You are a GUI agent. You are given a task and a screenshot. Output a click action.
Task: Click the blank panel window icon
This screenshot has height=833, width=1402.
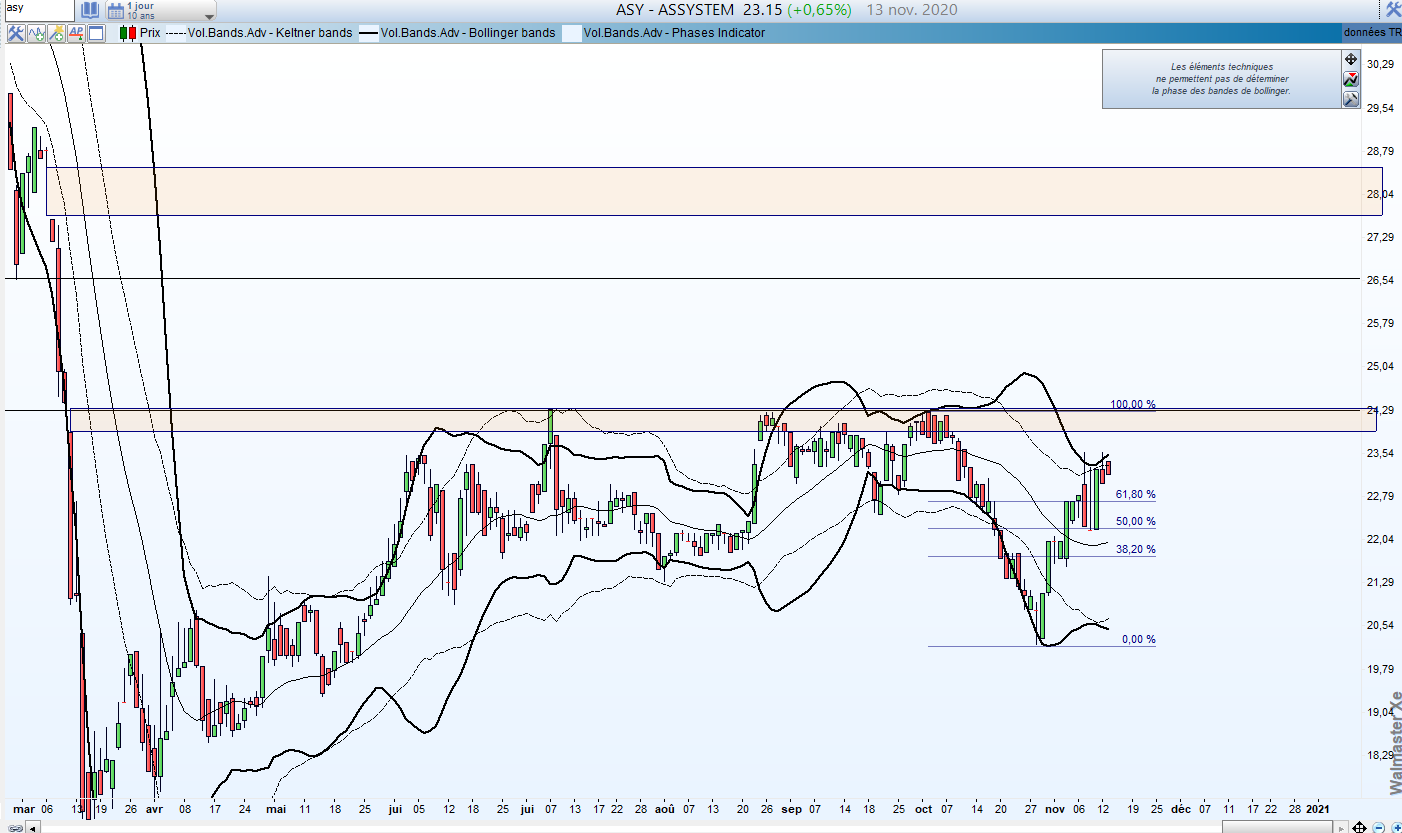[96, 33]
